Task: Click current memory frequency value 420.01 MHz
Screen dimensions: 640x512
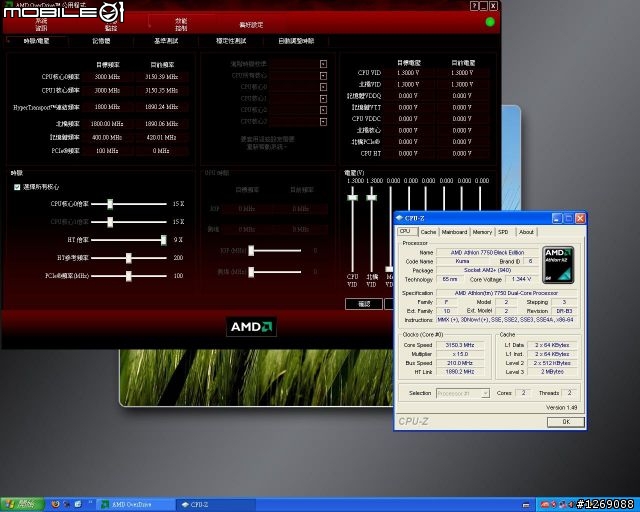Action: point(162,138)
